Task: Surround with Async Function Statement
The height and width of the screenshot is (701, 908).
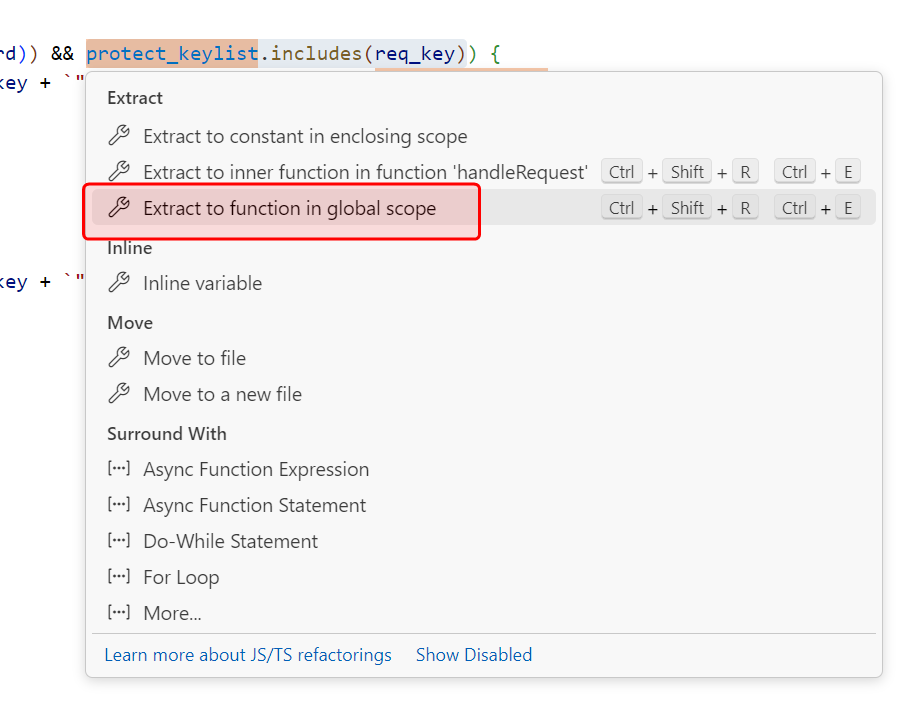Action: click(254, 505)
